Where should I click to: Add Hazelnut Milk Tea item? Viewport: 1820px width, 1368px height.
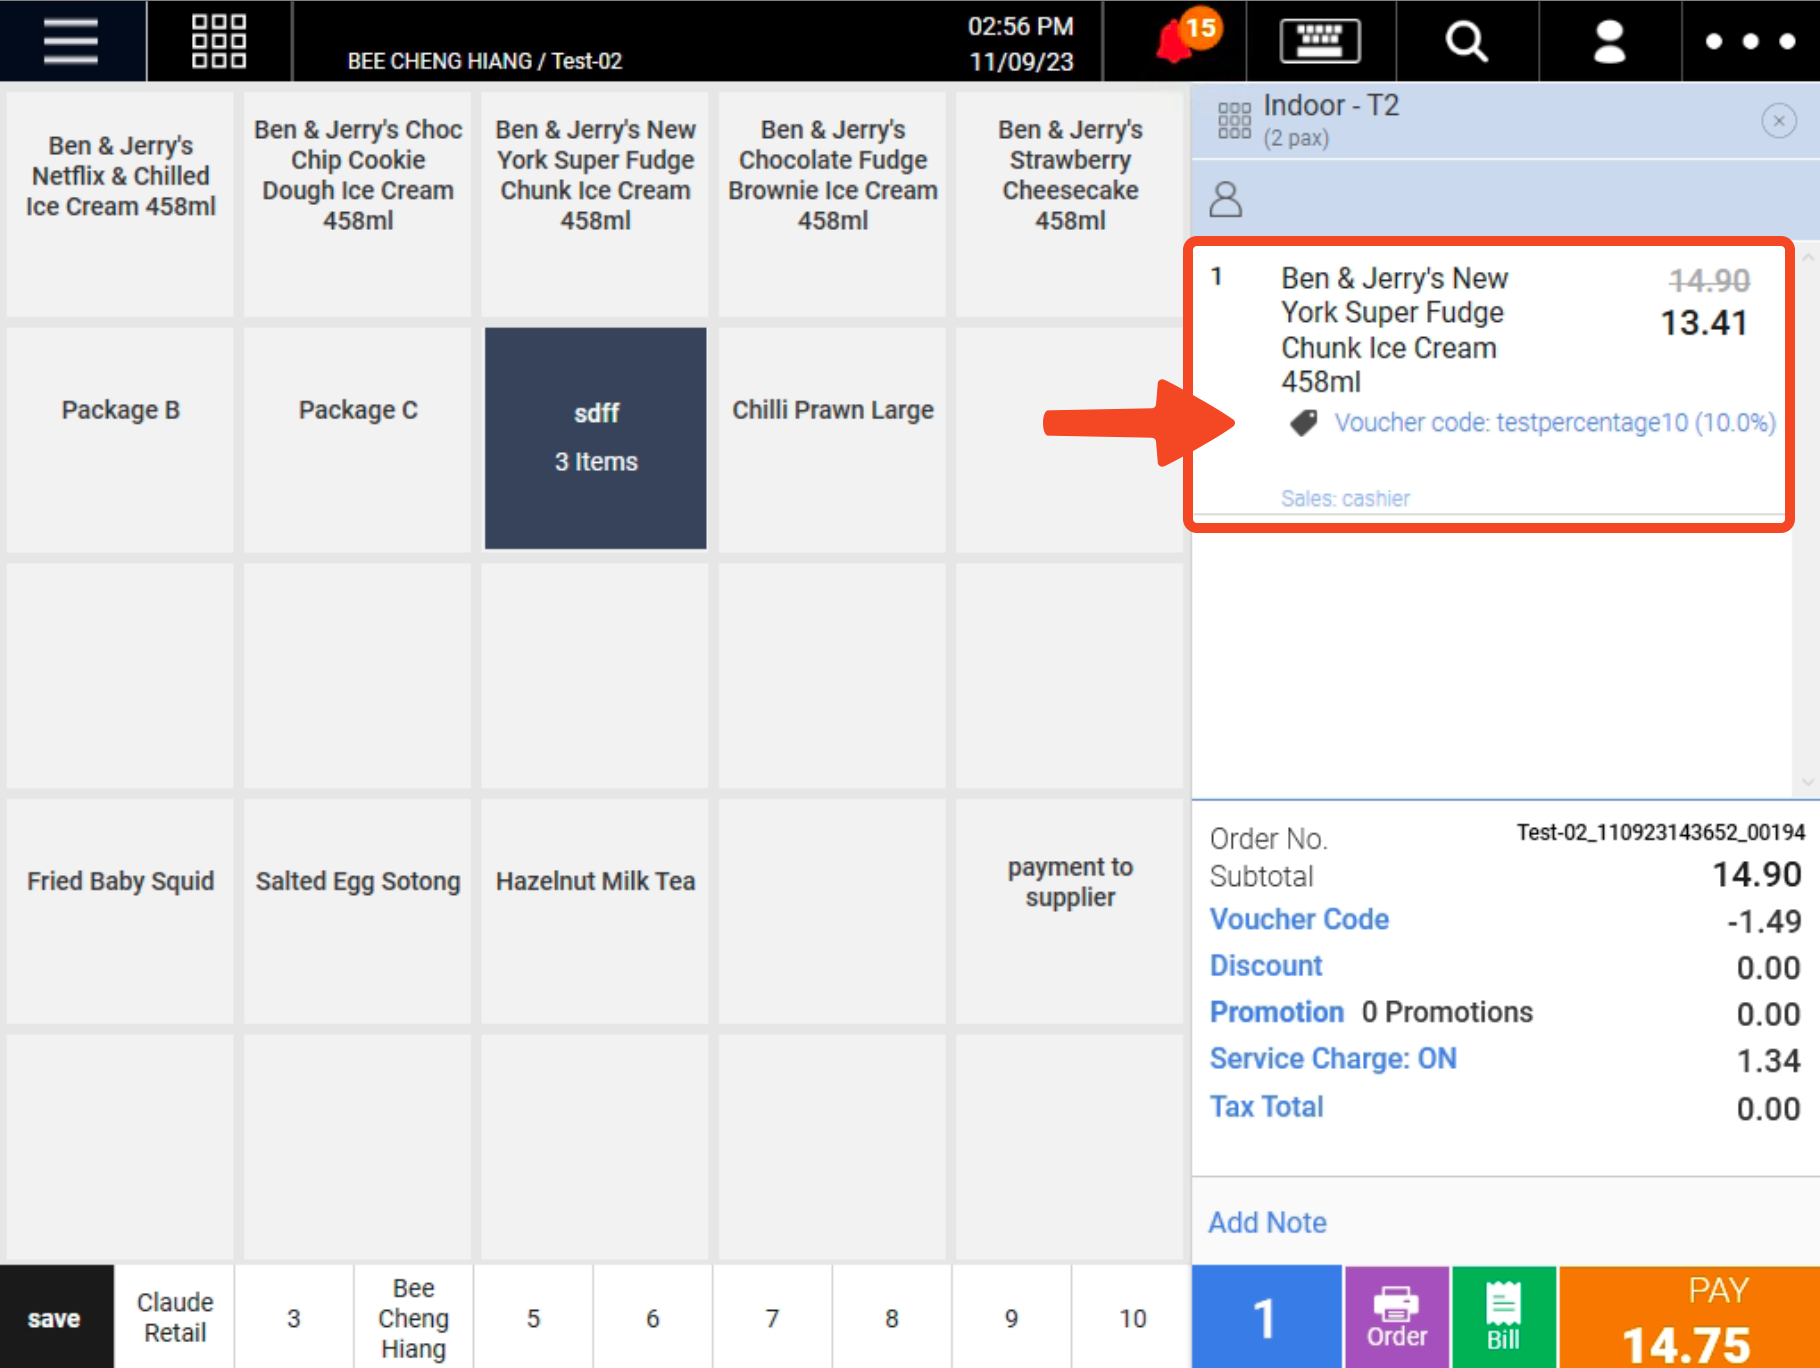[595, 910]
